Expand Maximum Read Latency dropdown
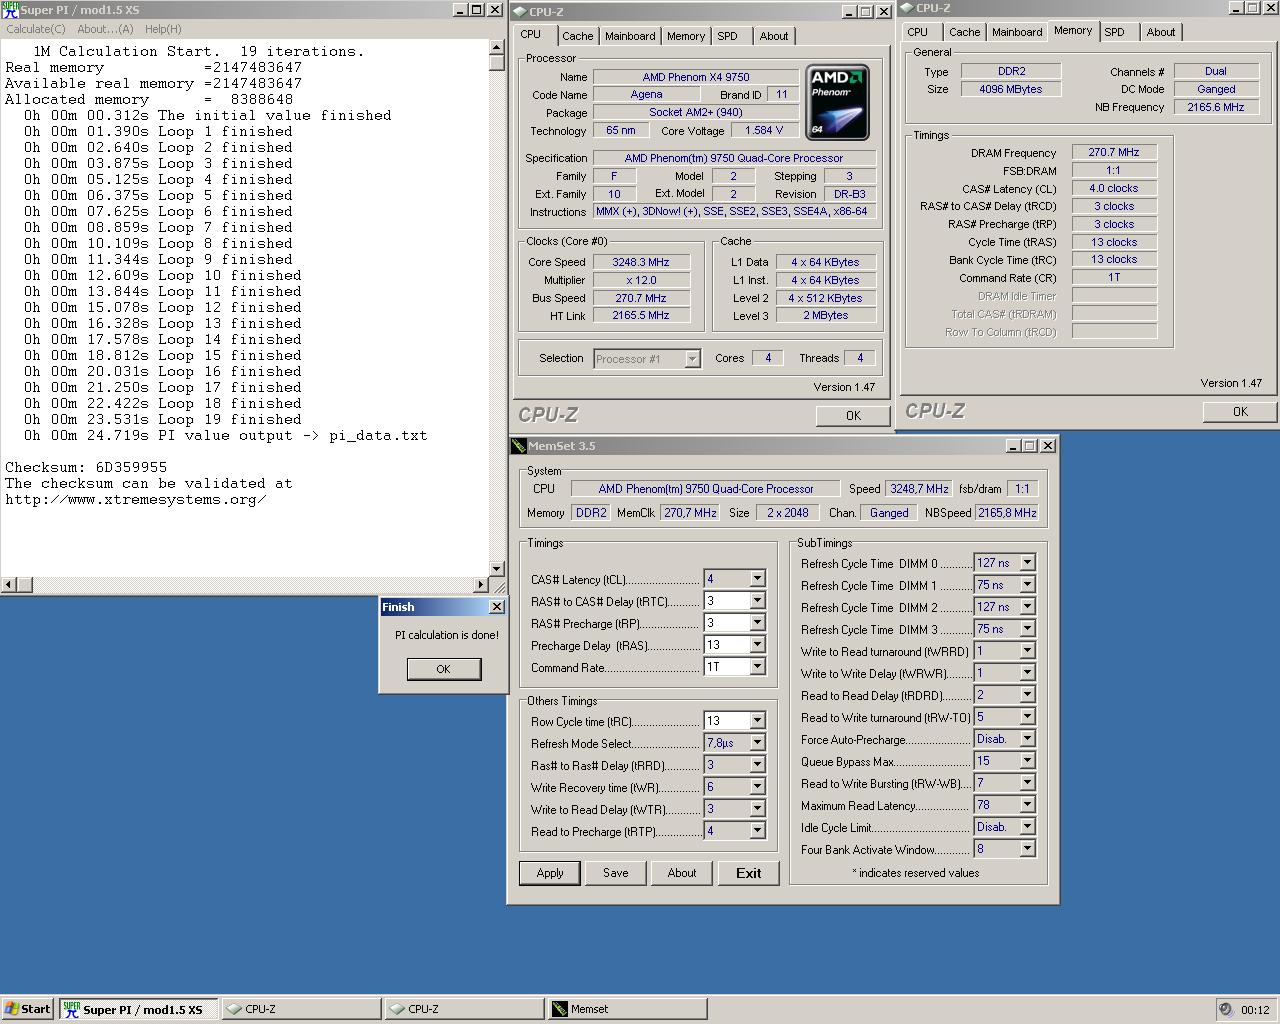The width and height of the screenshot is (1280, 1024). click(x=1027, y=805)
